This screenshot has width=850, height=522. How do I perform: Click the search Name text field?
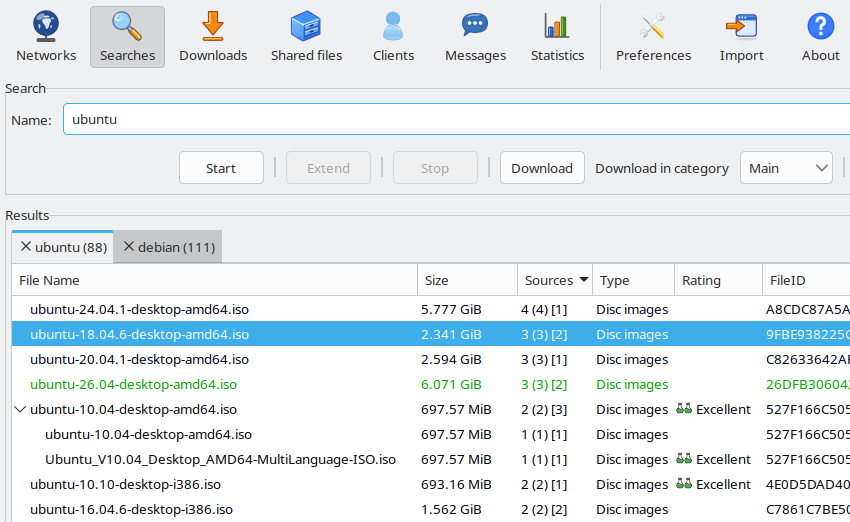coord(456,119)
